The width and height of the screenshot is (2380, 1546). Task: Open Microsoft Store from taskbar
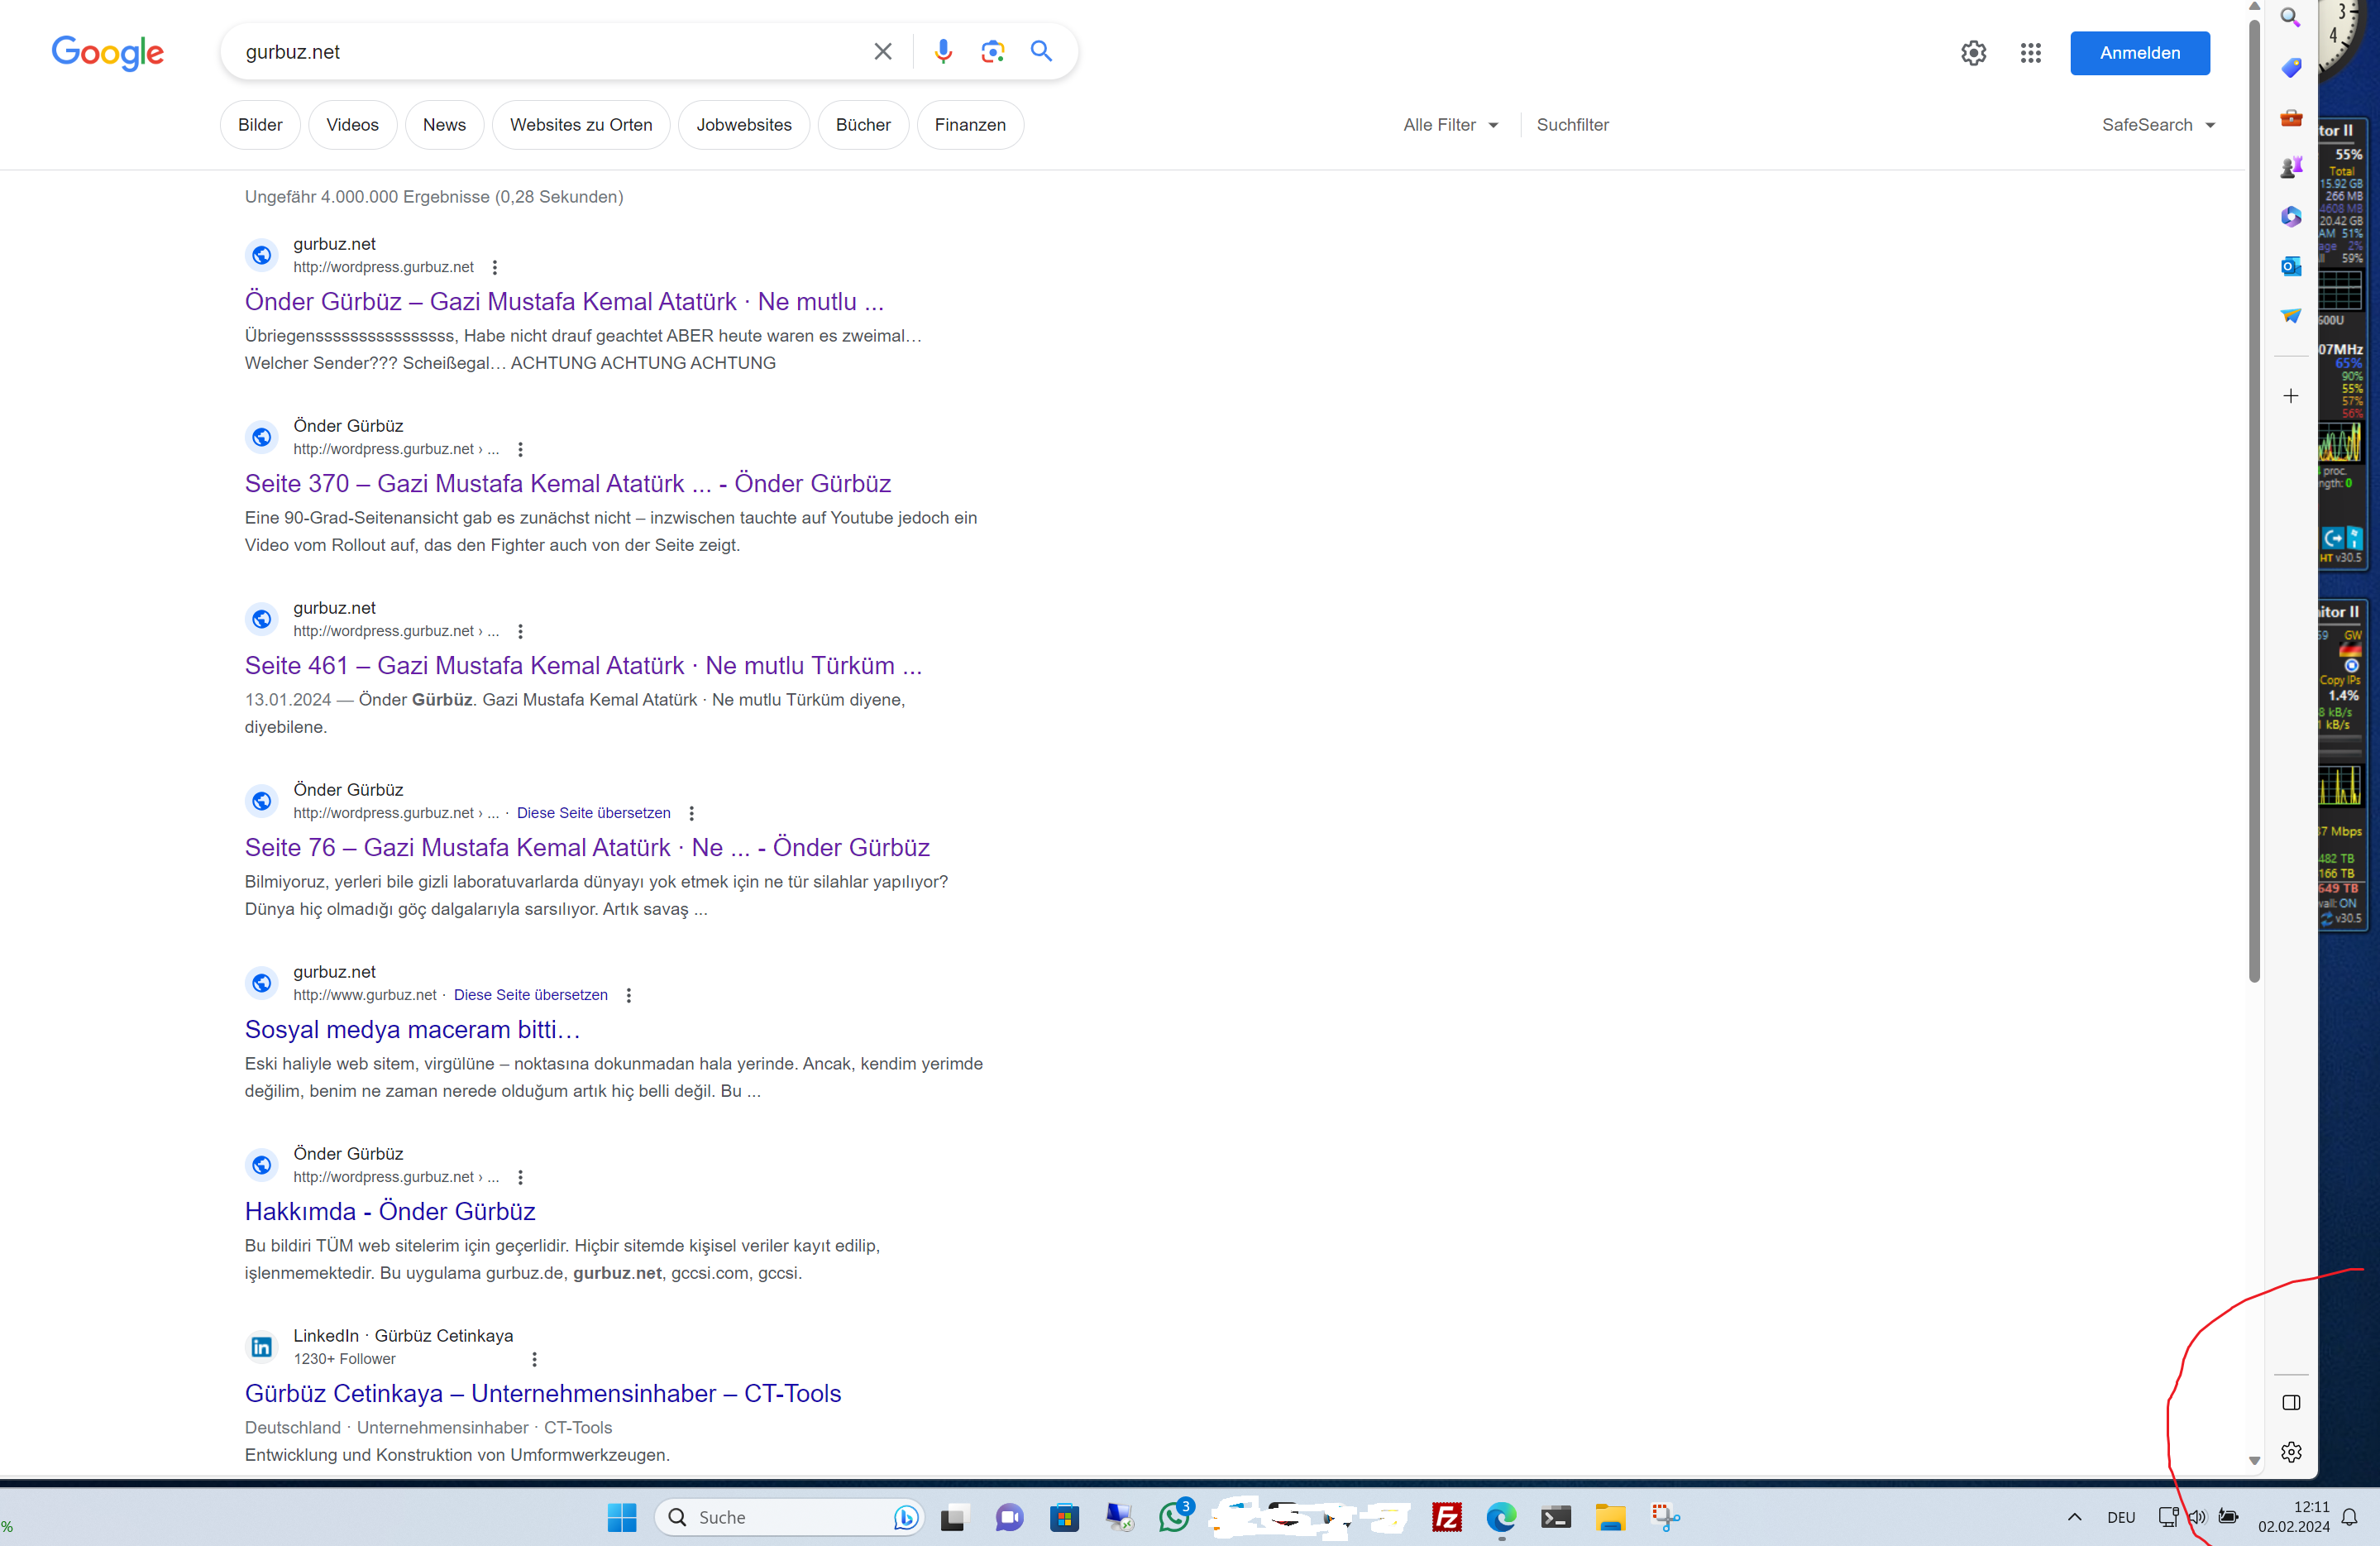coord(1064,1518)
